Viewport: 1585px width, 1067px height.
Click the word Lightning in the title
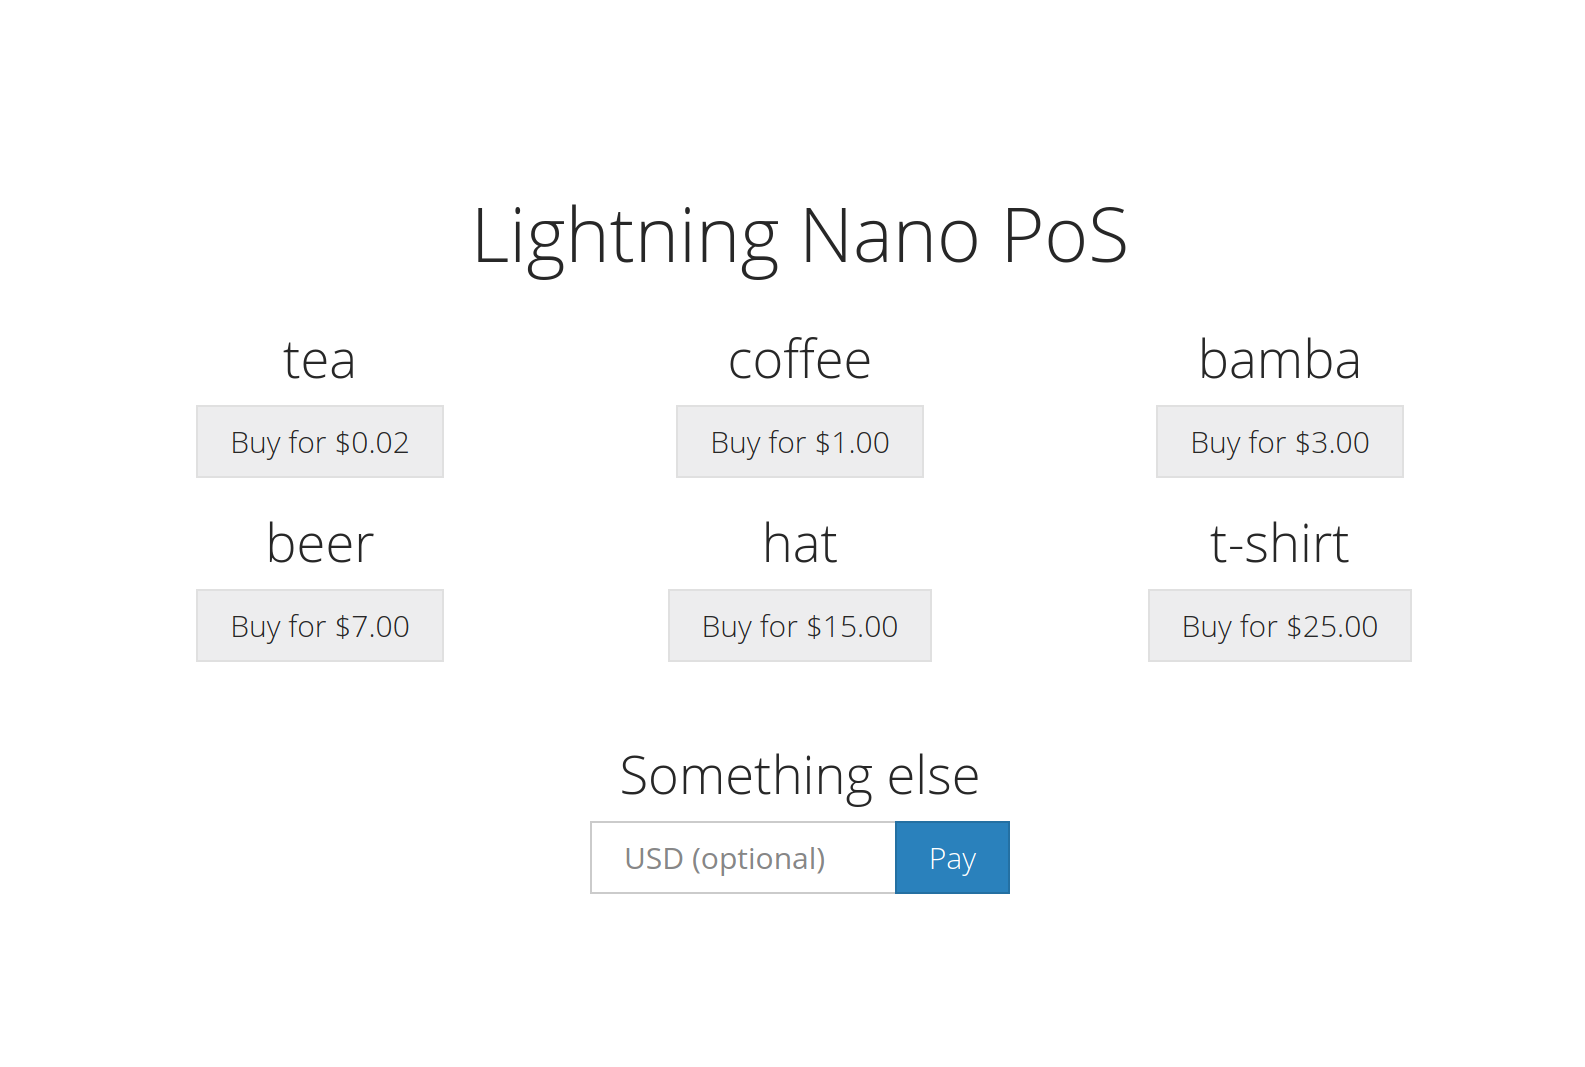tap(626, 240)
